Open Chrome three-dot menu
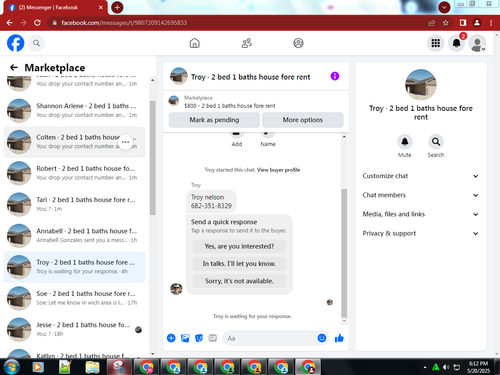The height and width of the screenshot is (375, 500). 491,23
